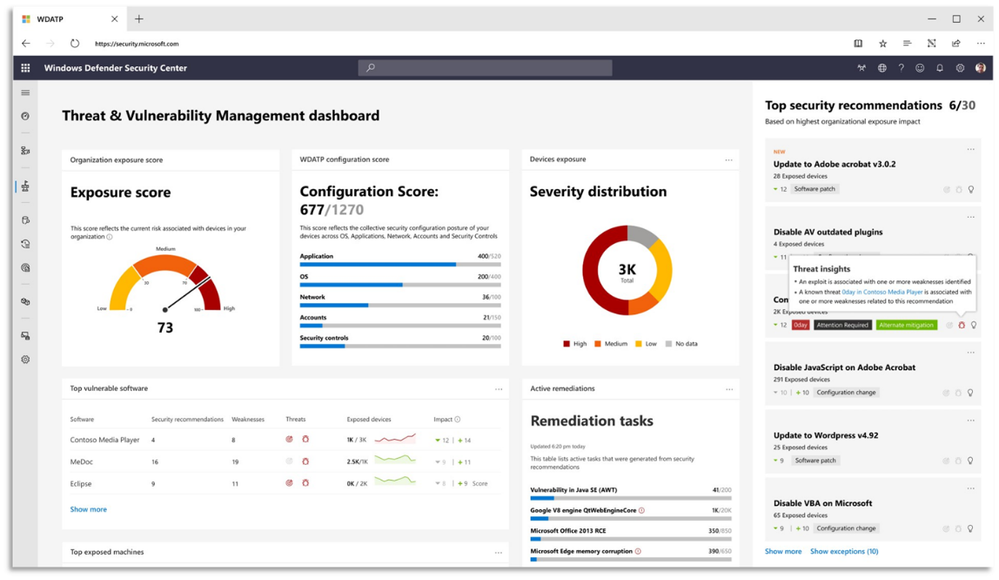The image size is (999, 580).
Task: Open Active remediations ellipsis menu
Action: click(x=729, y=389)
